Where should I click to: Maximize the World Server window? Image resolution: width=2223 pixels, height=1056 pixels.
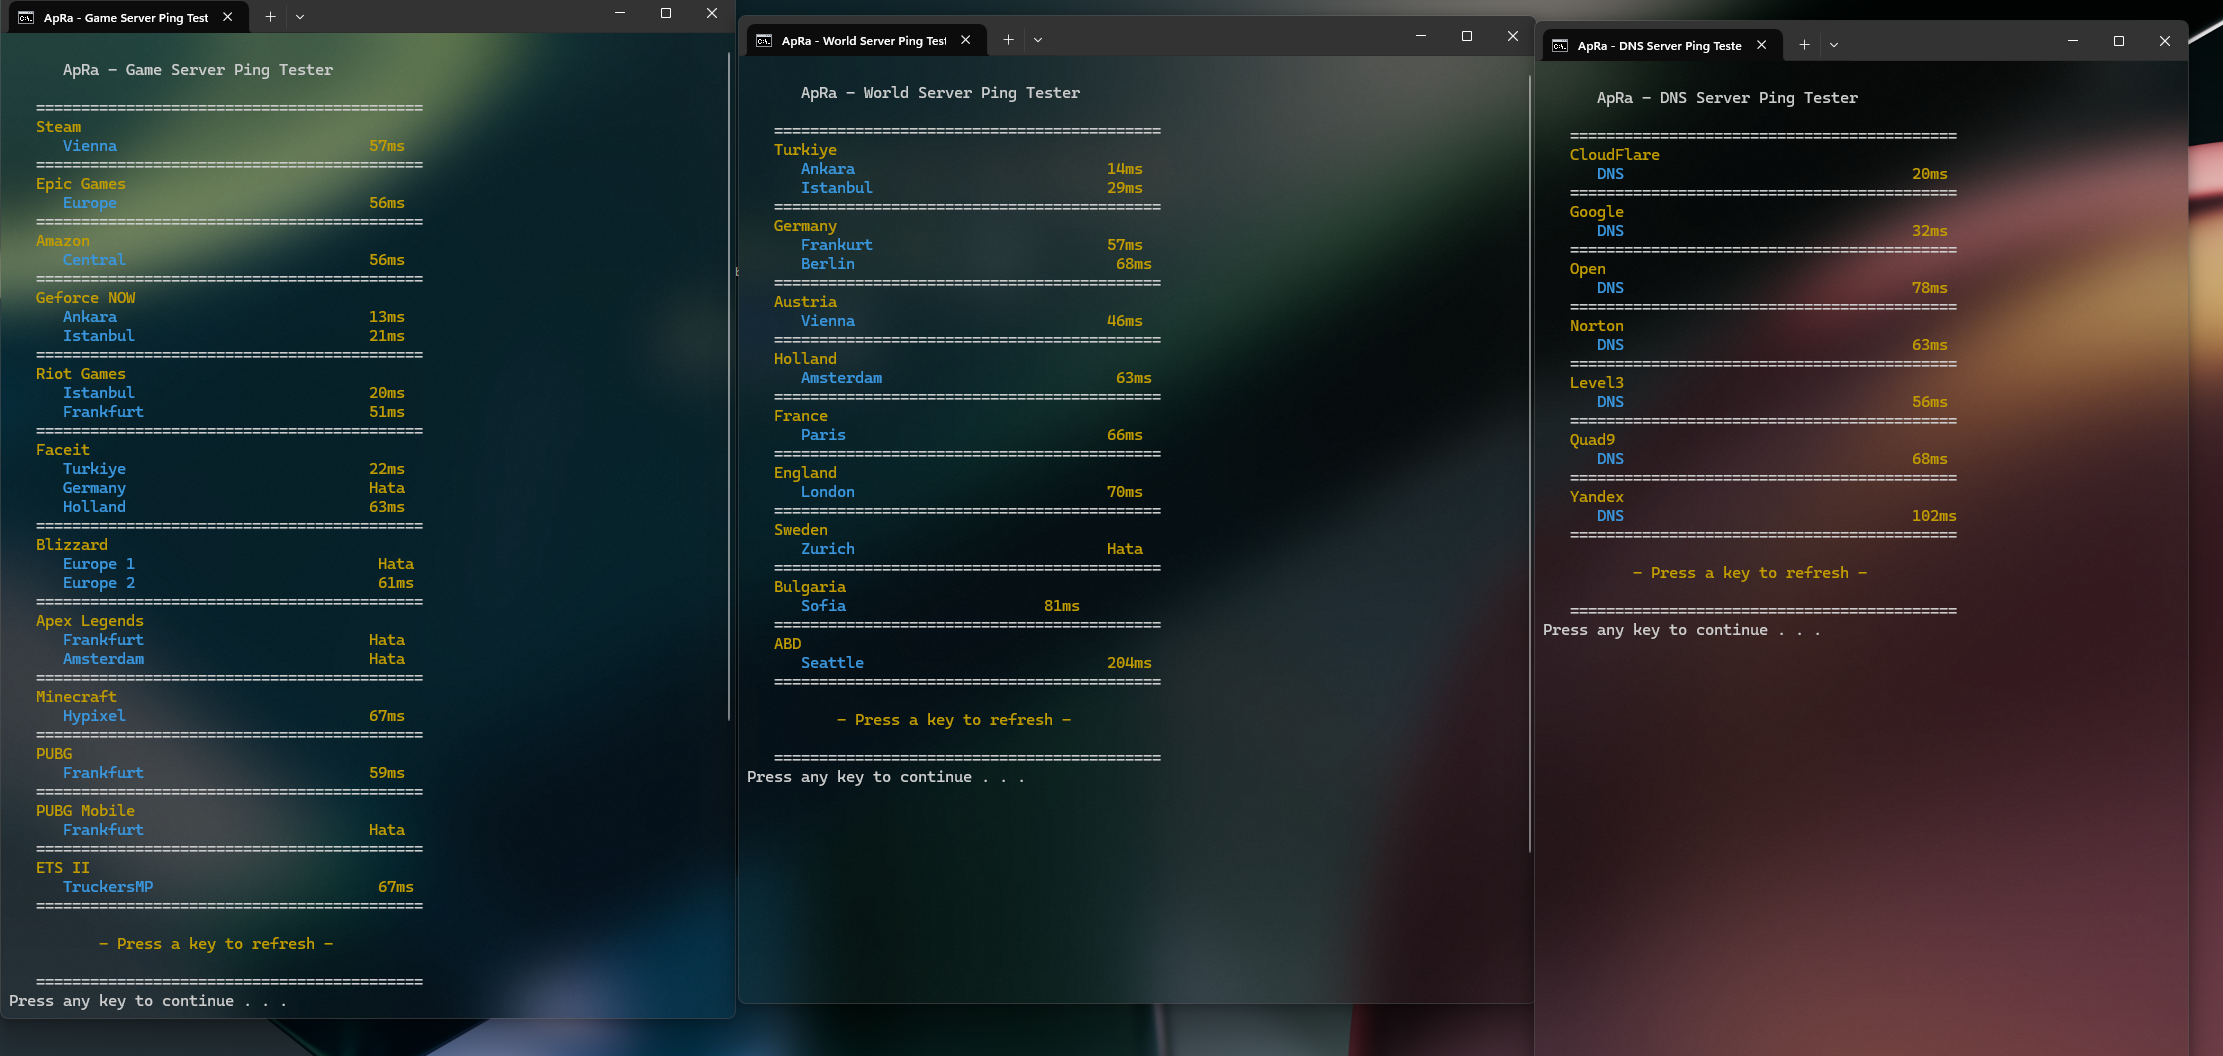click(1467, 36)
